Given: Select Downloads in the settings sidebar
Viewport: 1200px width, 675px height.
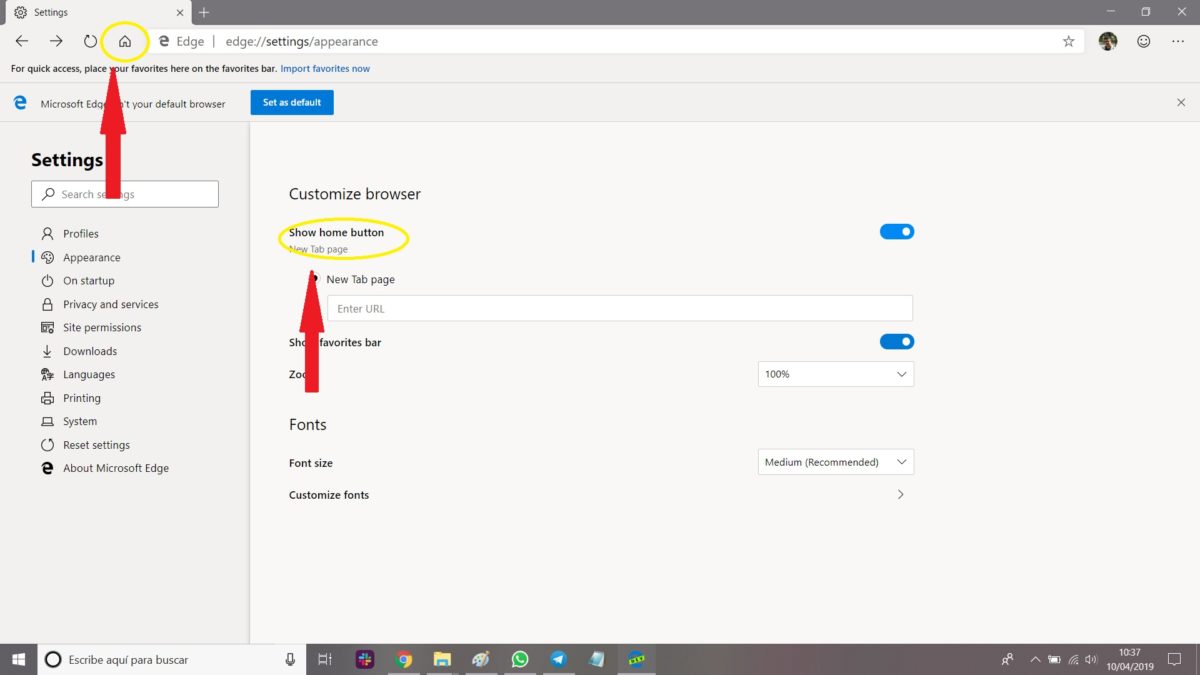Looking at the screenshot, I should [x=90, y=351].
